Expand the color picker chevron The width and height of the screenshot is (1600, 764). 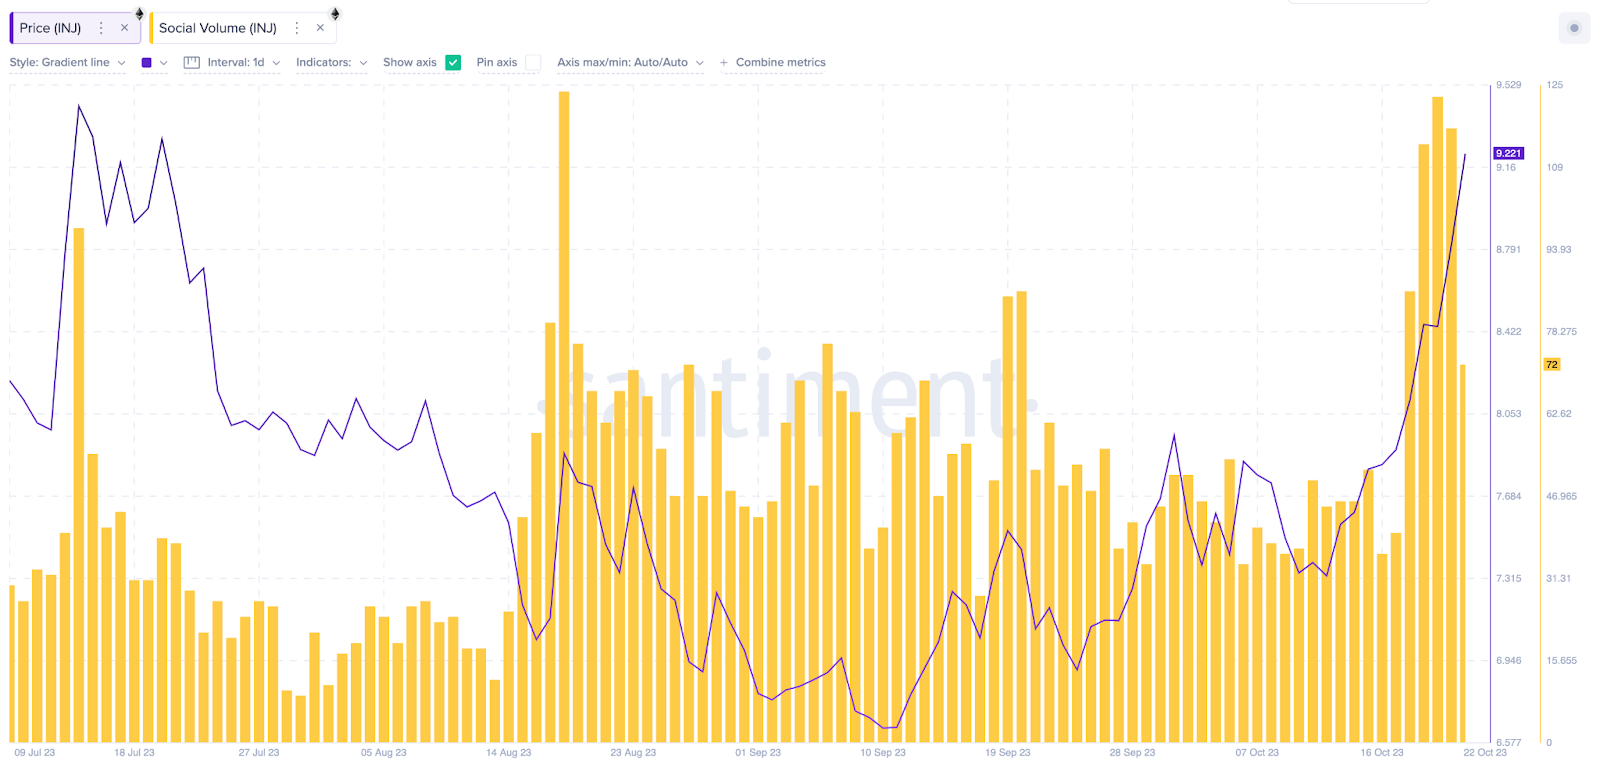(164, 62)
